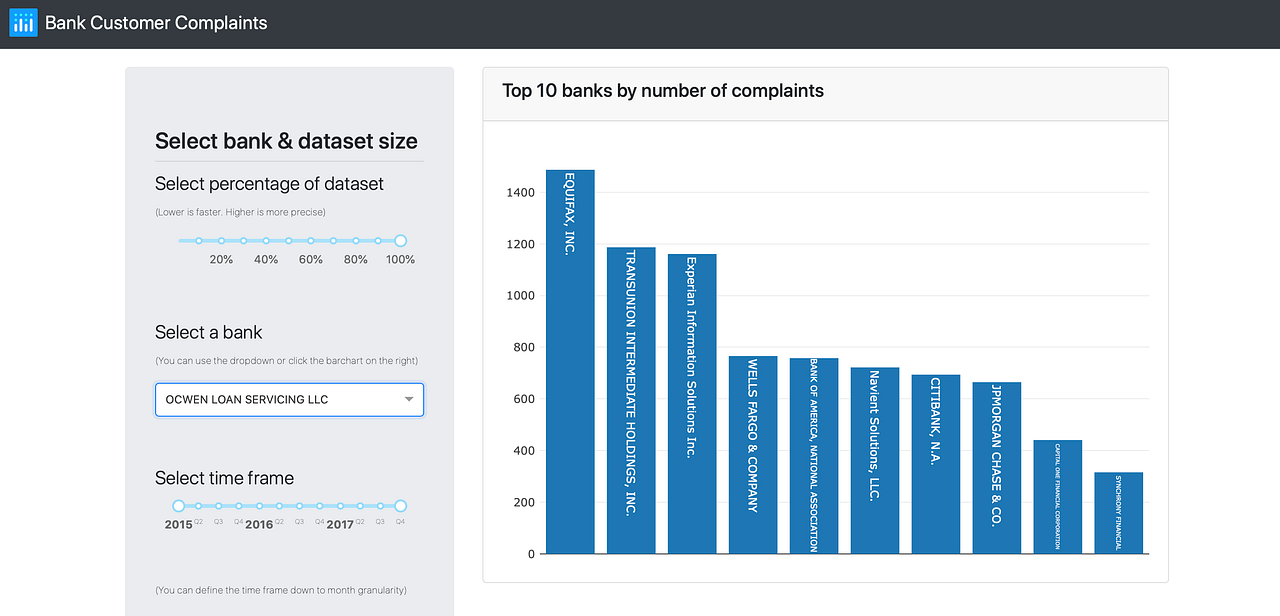
Task: Click the 2015 handle on the time frame slider
Action: tap(178, 506)
